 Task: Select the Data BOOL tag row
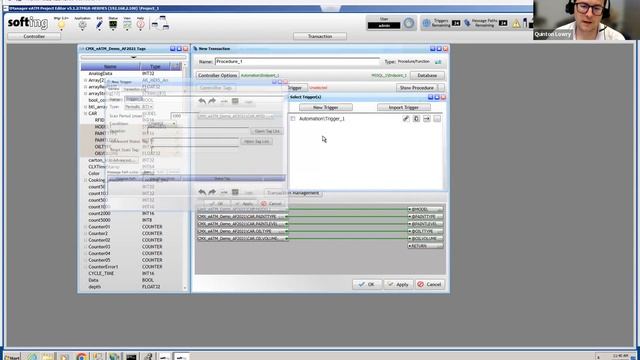click(131, 280)
